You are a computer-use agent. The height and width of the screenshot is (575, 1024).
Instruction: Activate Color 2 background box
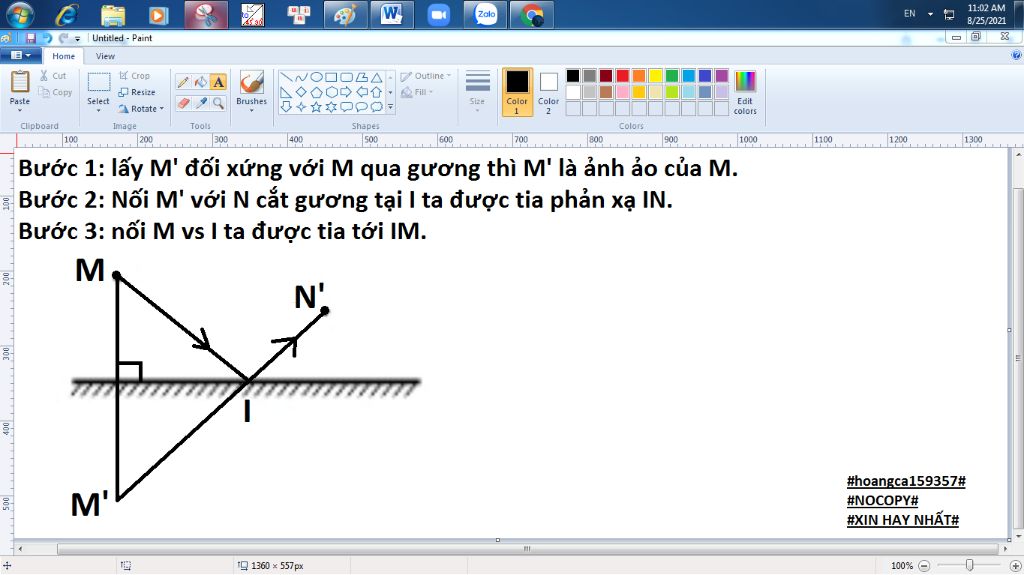point(549,91)
